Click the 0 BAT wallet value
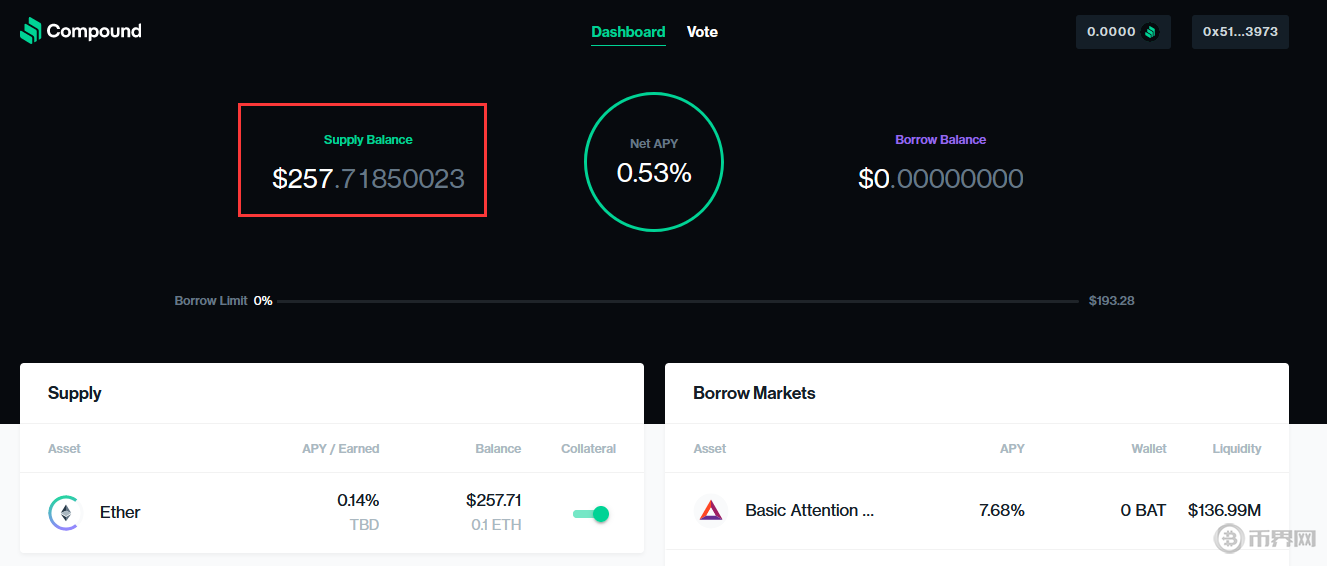1327x566 pixels. 1143,511
